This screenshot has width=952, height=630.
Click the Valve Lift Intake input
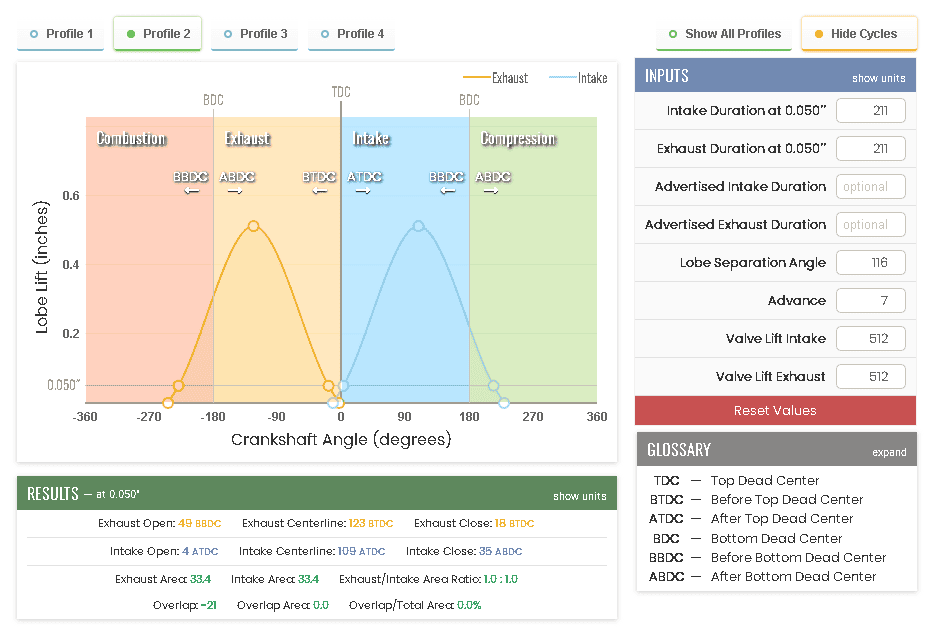tap(871, 338)
